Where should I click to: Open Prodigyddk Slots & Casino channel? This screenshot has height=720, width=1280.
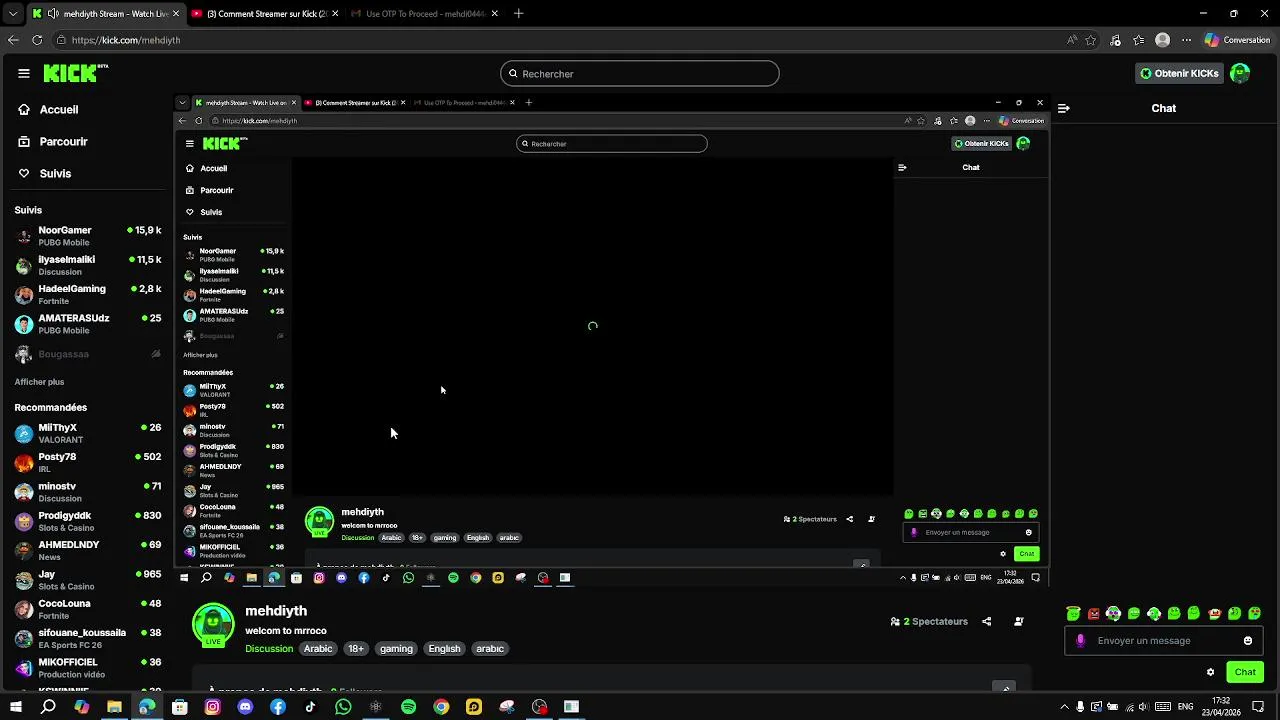(x=88, y=521)
